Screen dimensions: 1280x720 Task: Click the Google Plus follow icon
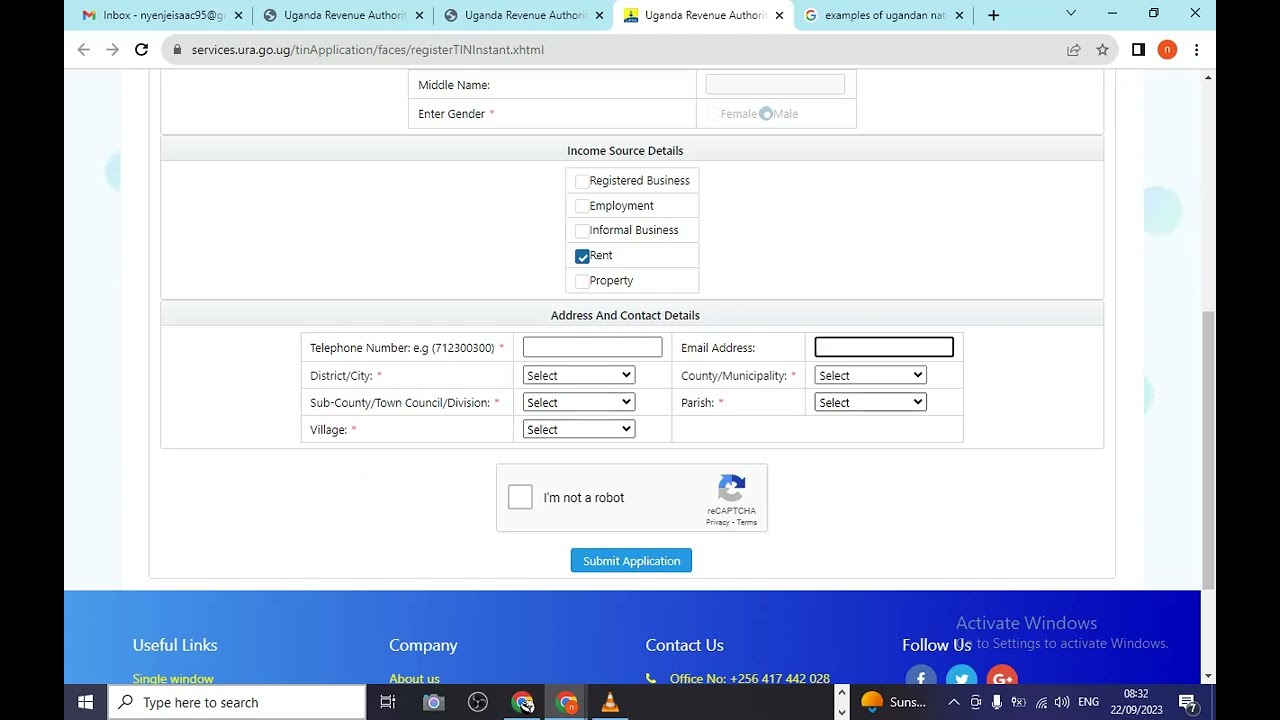click(x=1002, y=679)
